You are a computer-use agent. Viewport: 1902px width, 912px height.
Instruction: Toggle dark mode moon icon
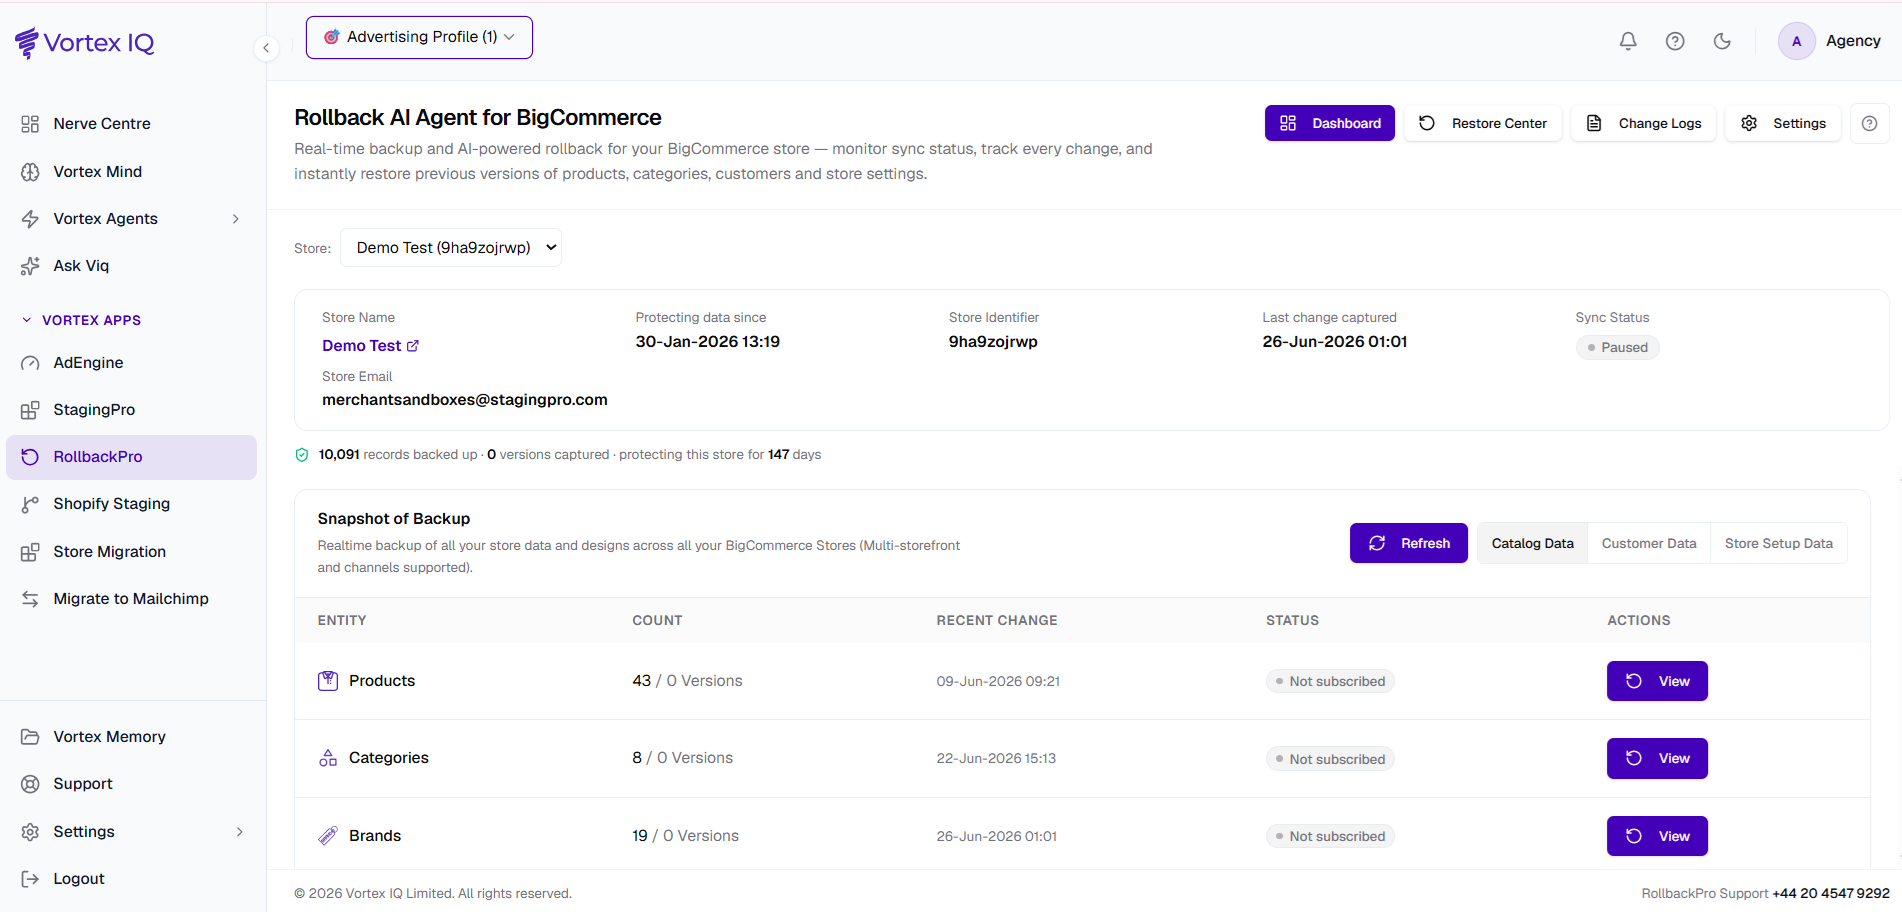1722,41
